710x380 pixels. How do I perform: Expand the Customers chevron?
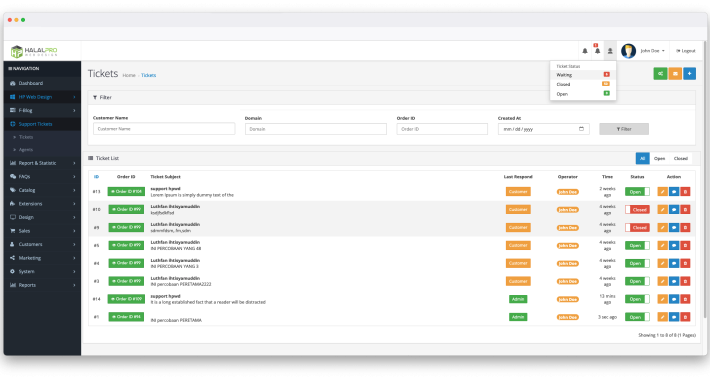coord(74,245)
